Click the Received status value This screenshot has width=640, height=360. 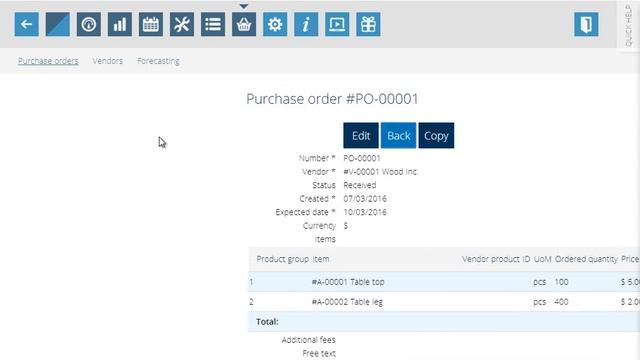point(360,185)
